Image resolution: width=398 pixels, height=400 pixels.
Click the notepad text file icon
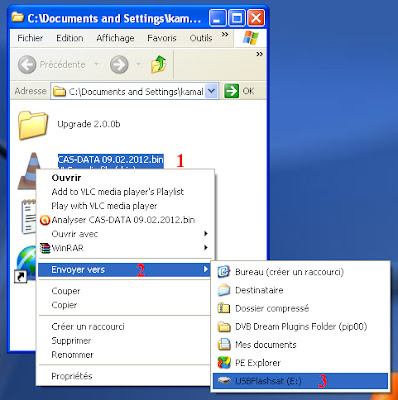(x=29, y=216)
